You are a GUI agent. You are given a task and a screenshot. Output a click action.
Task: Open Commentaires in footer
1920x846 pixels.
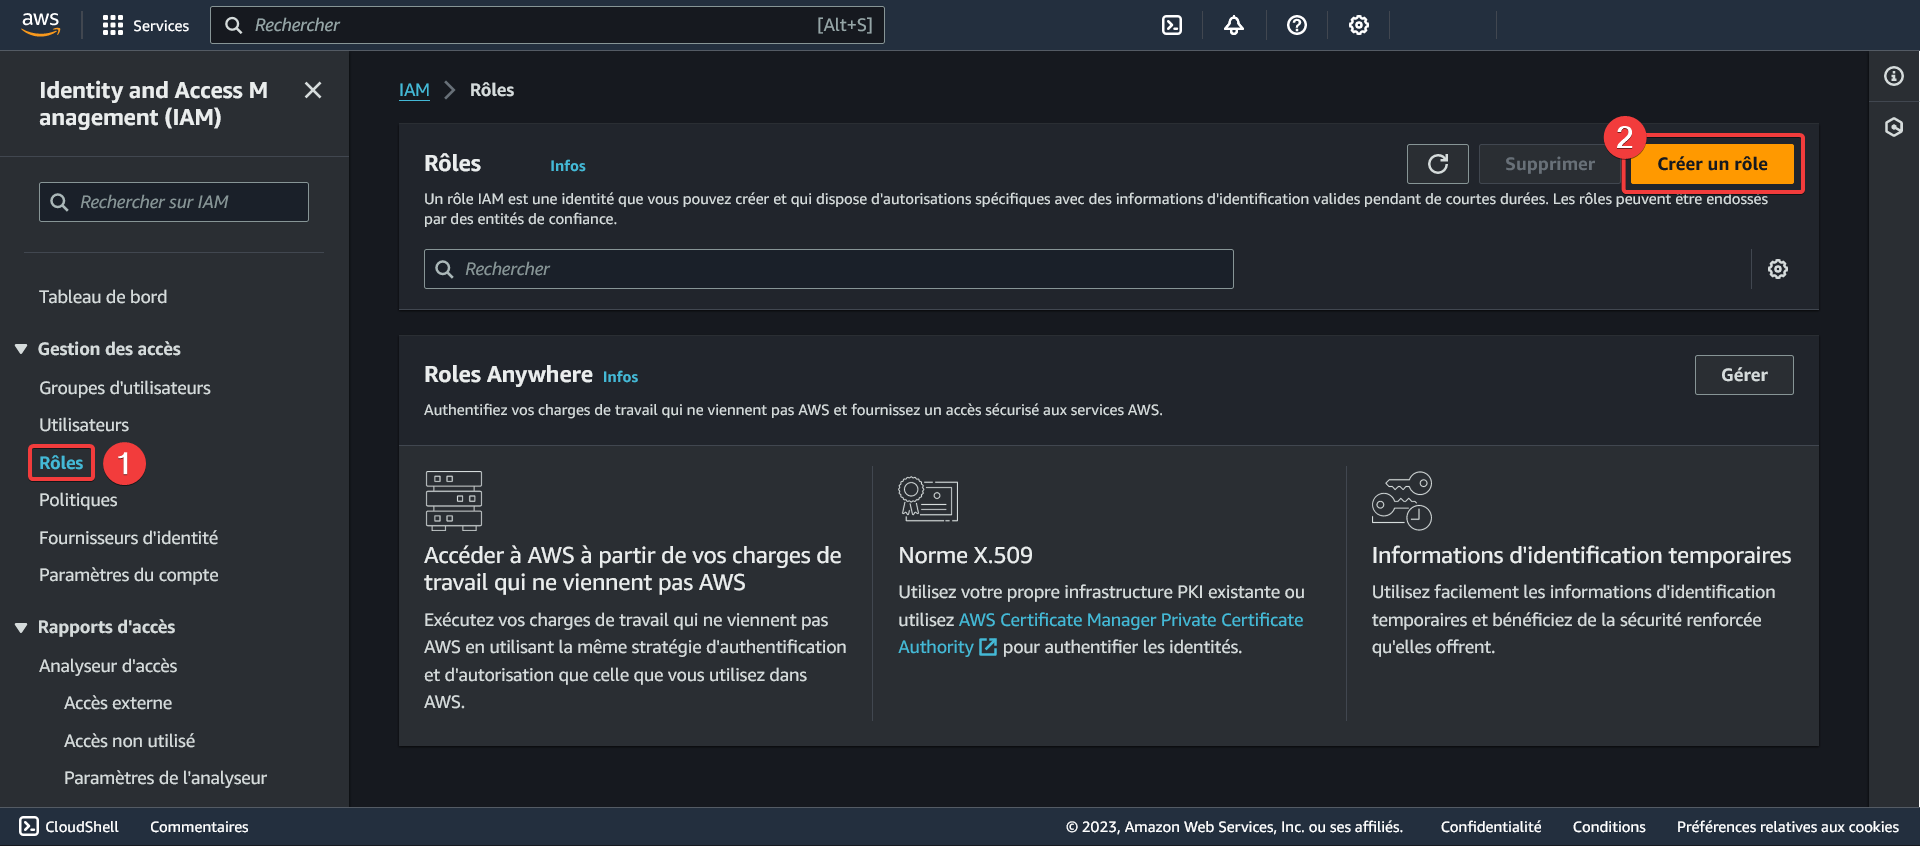tap(199, 827)
